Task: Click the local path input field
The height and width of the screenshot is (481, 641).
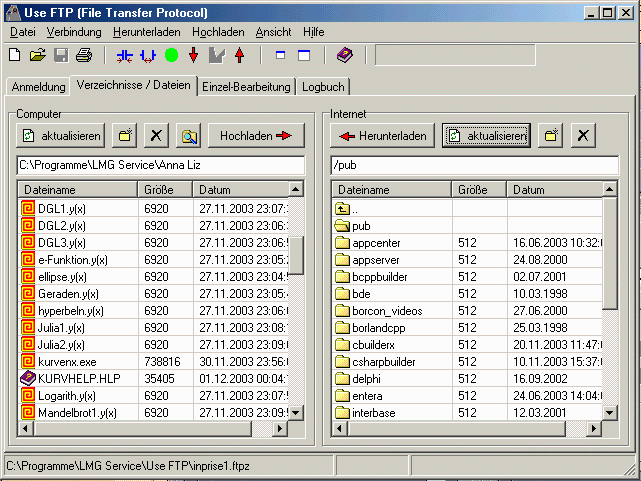Action: point(160,164)
